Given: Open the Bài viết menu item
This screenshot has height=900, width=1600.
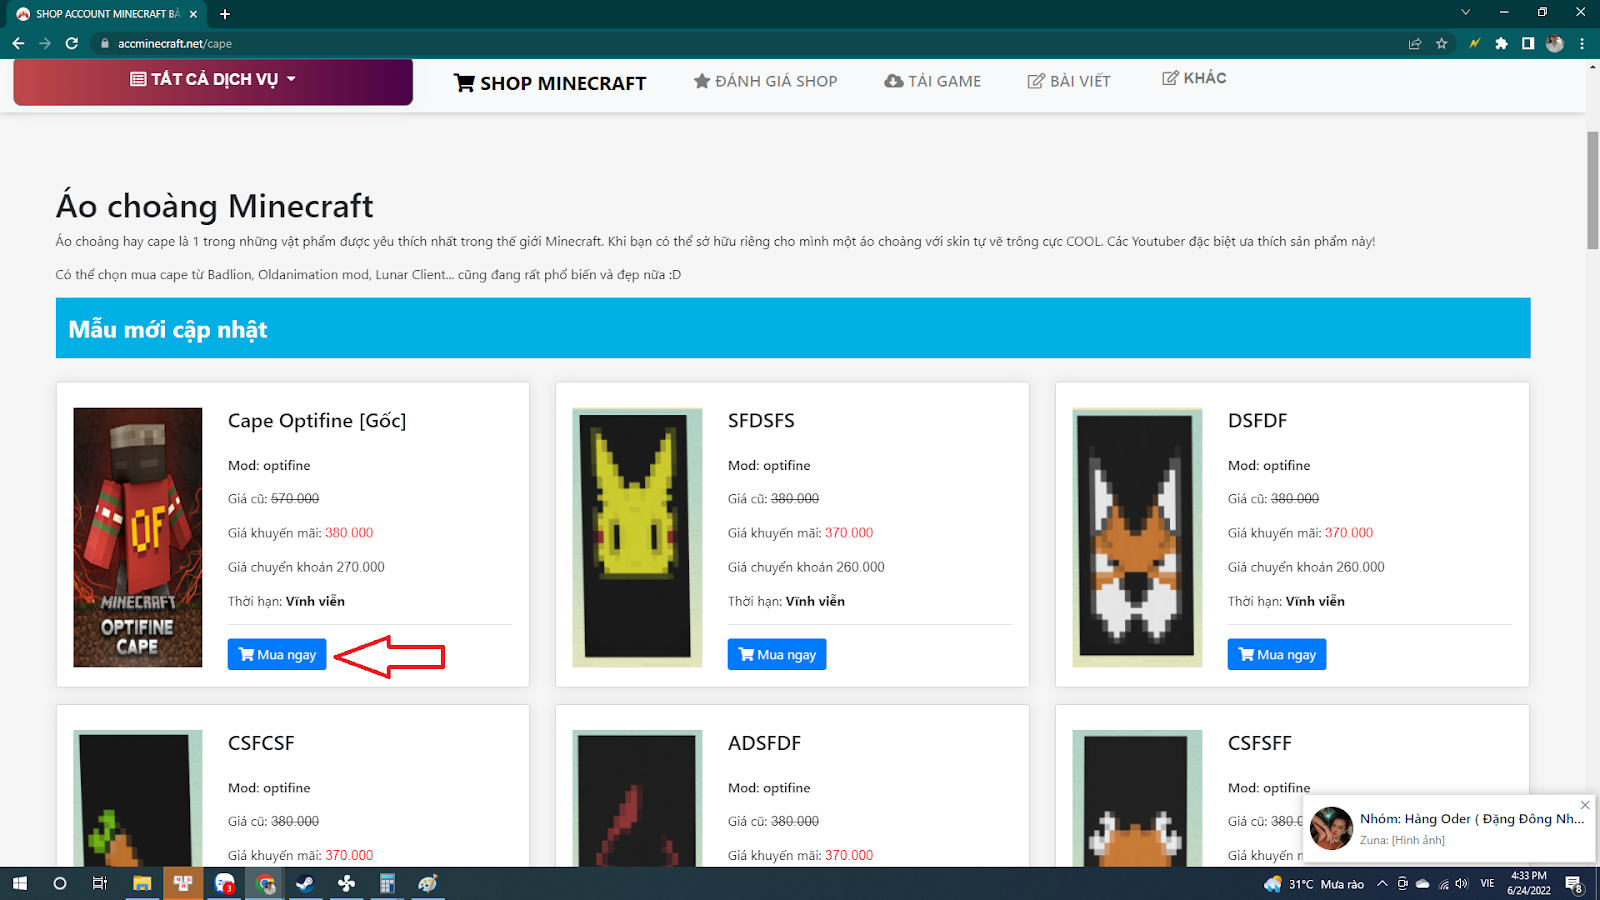Looking at the screenshot, I should click(1069, 81).
